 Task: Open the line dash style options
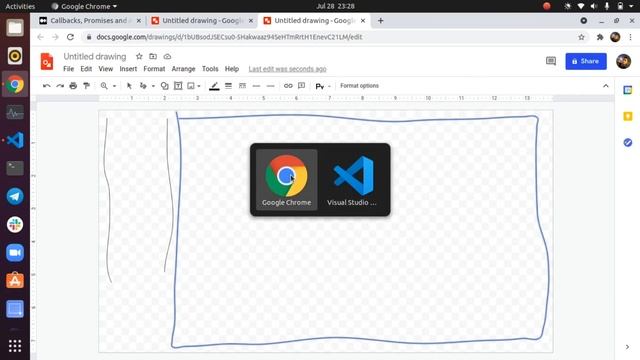242,86
